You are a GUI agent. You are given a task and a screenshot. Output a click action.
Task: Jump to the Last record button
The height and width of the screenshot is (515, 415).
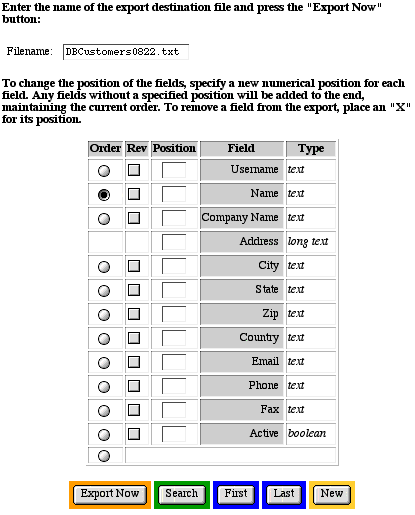[x=284, y=494]
